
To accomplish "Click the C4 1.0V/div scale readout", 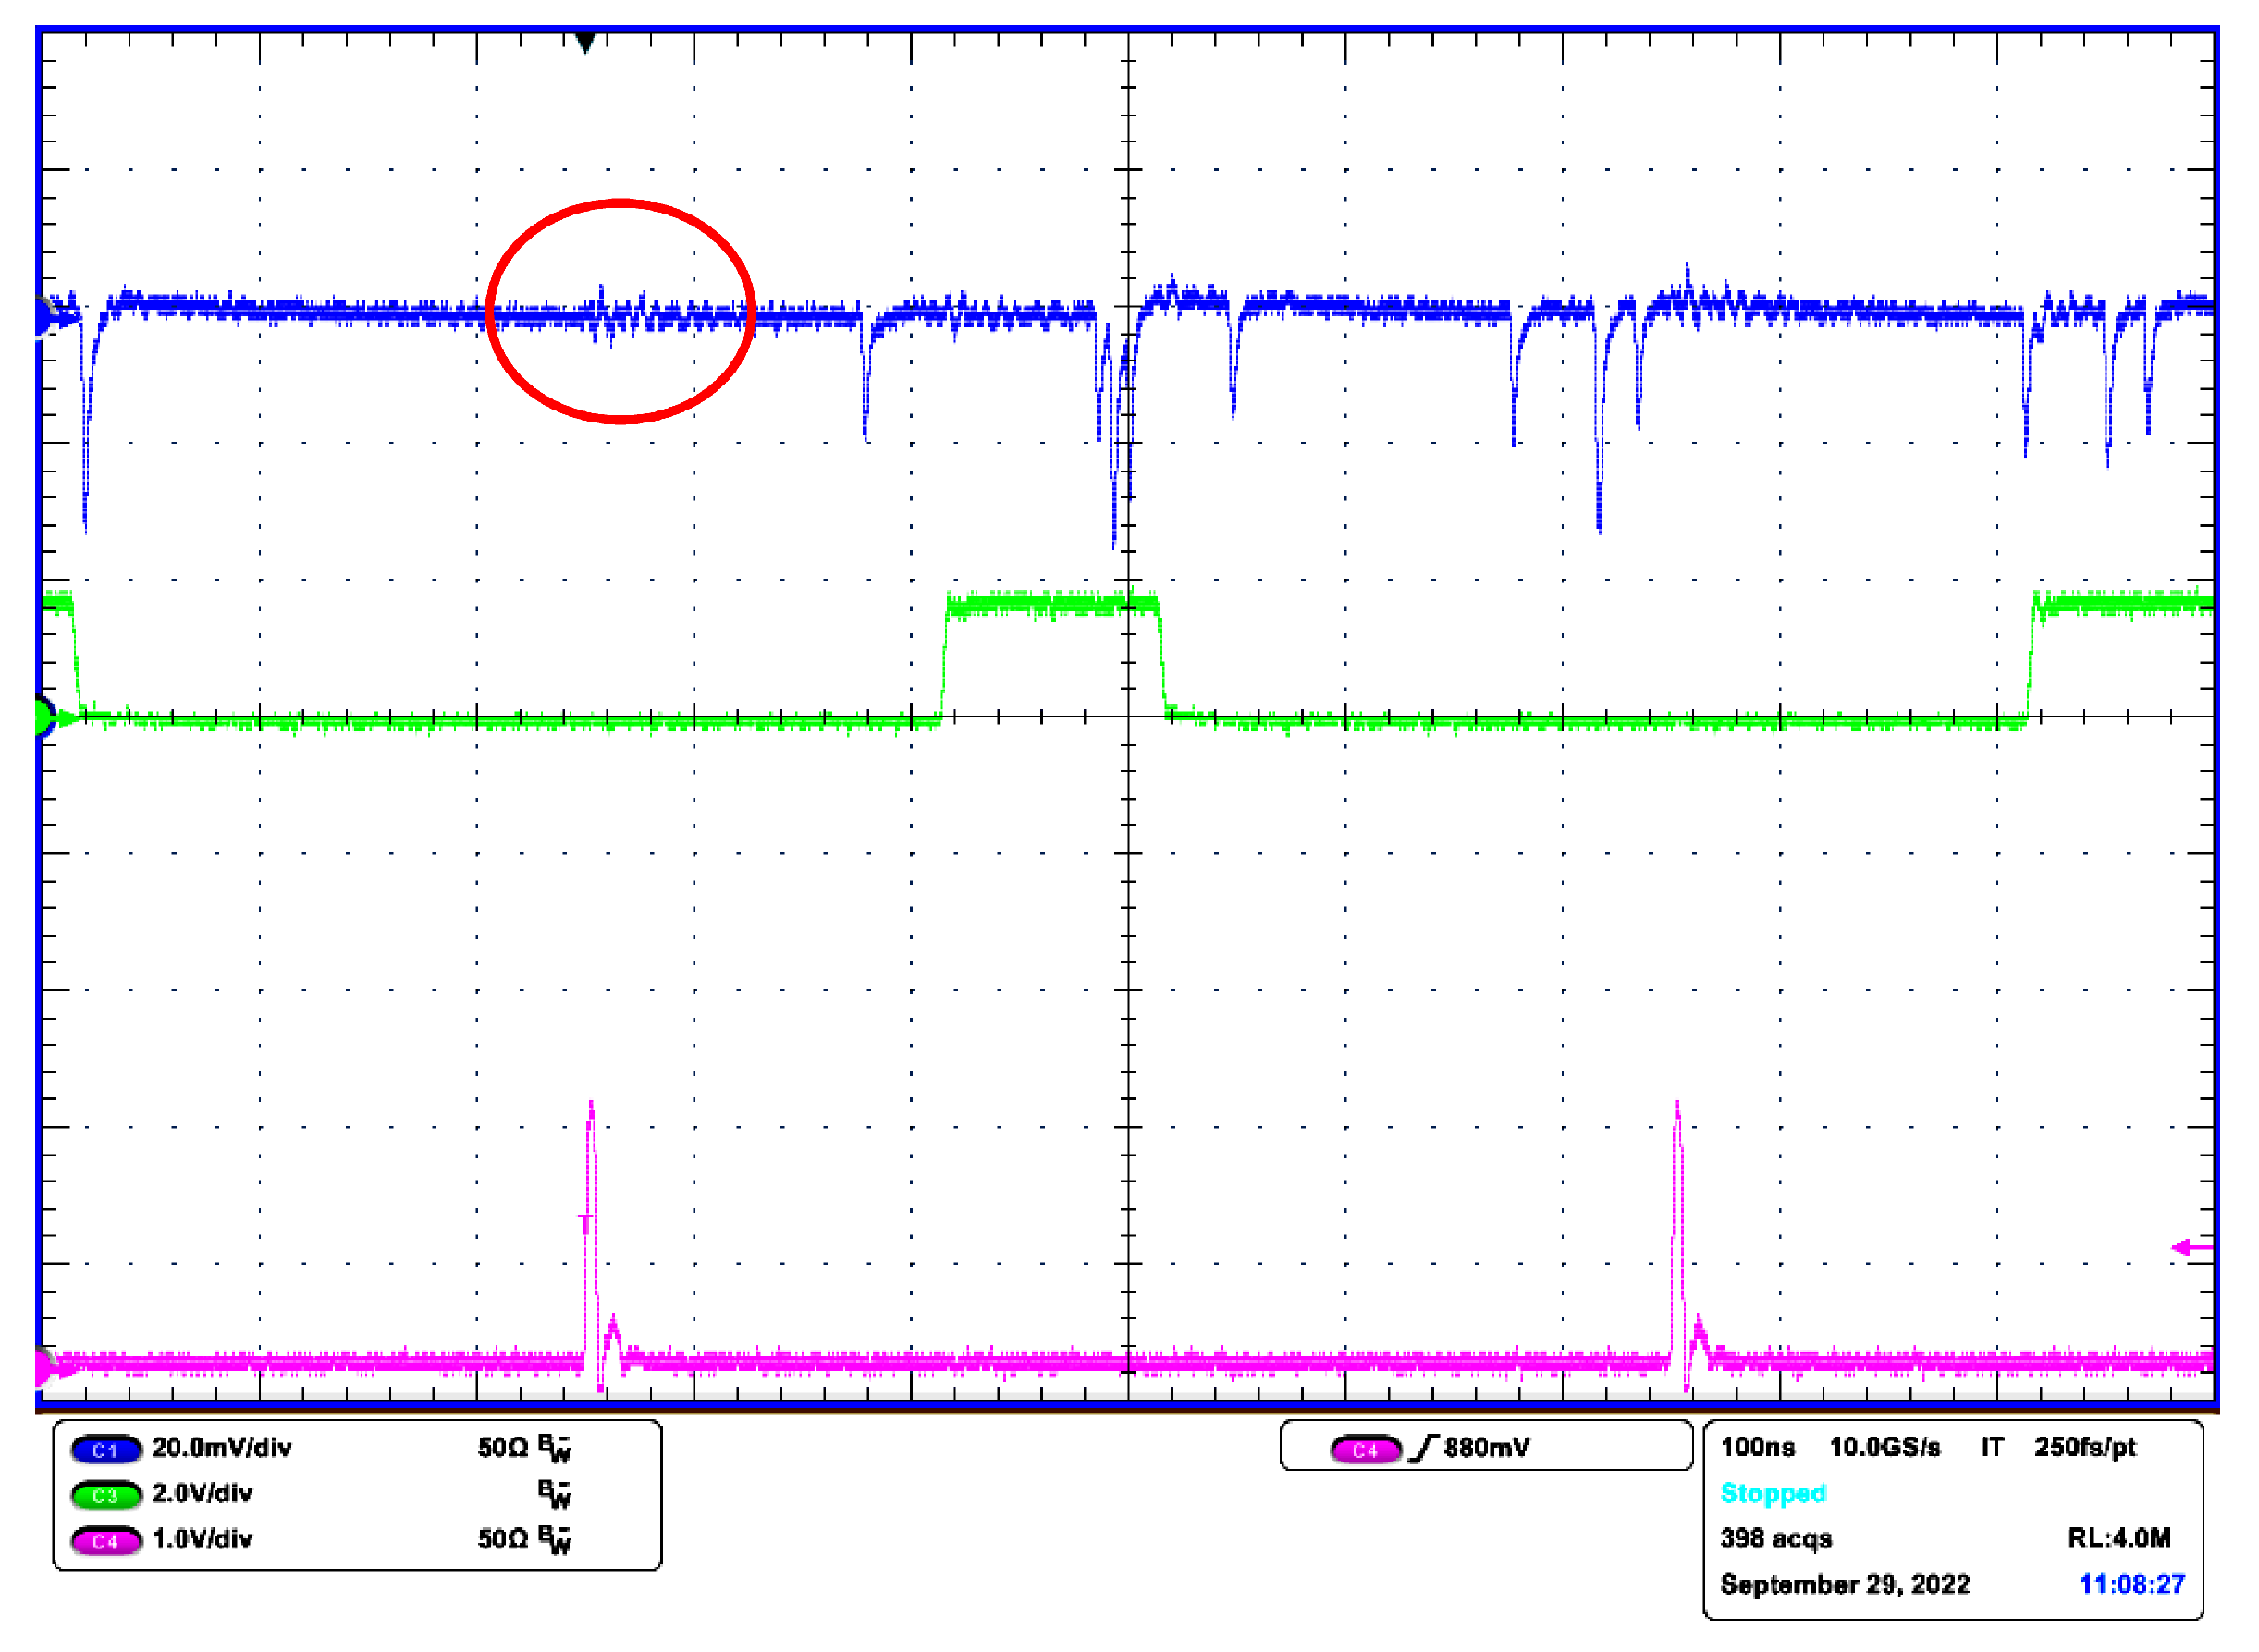I will (x=202, y=1540).
